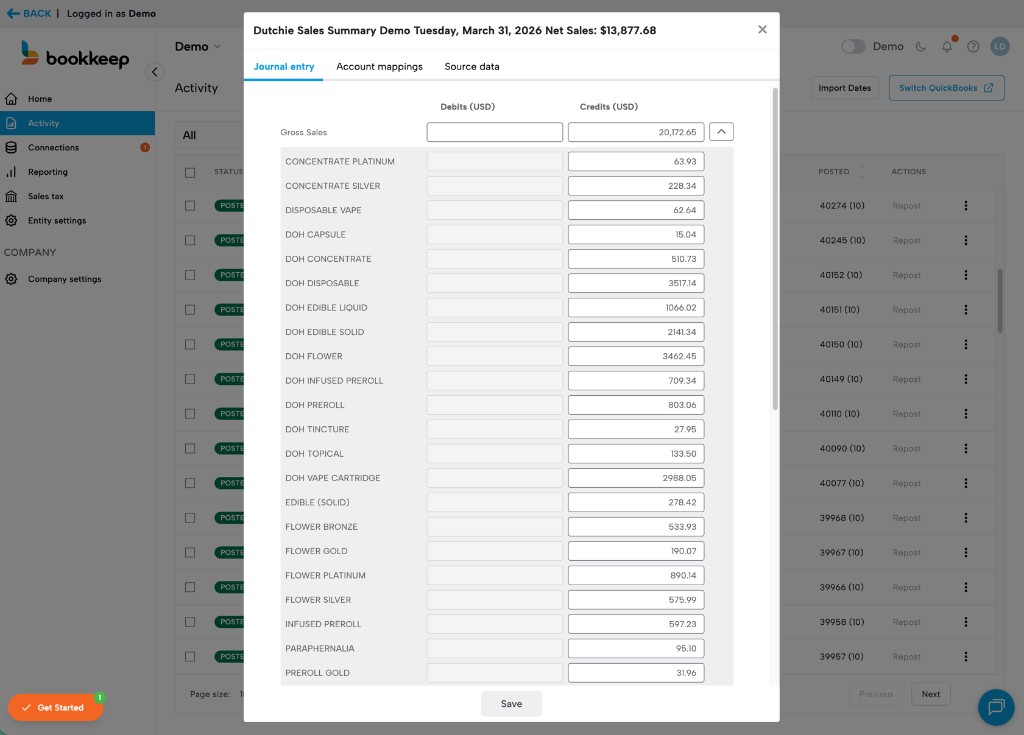This screenshot has width=1024, height=735.
Task: Open the Demo company dropdown
Action: [x=197, y=47]
